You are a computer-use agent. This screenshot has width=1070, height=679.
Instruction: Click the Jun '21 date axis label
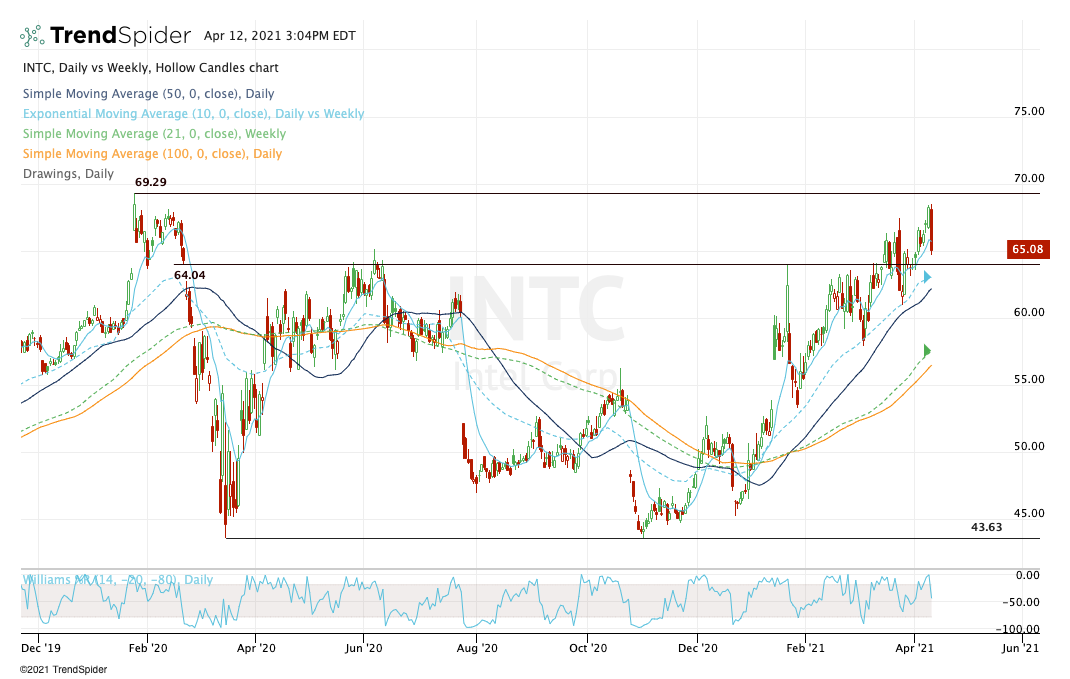1021,648
